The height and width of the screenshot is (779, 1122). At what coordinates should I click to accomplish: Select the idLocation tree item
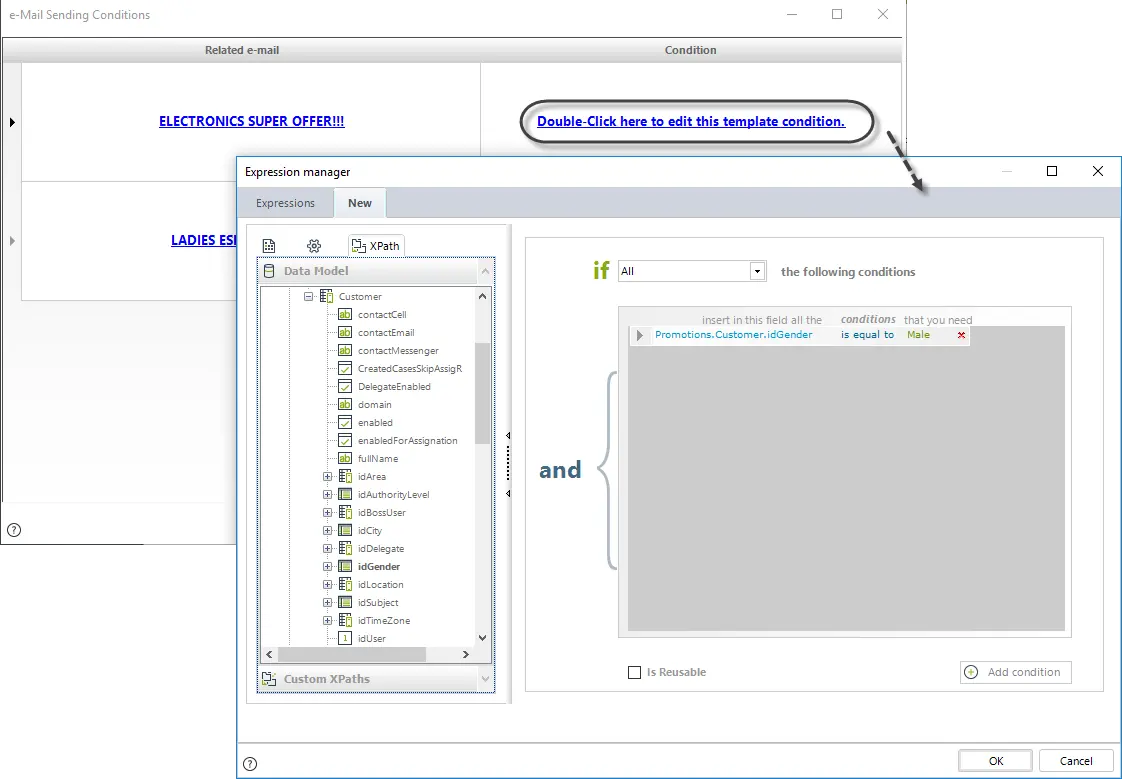[x=381, y=584]
